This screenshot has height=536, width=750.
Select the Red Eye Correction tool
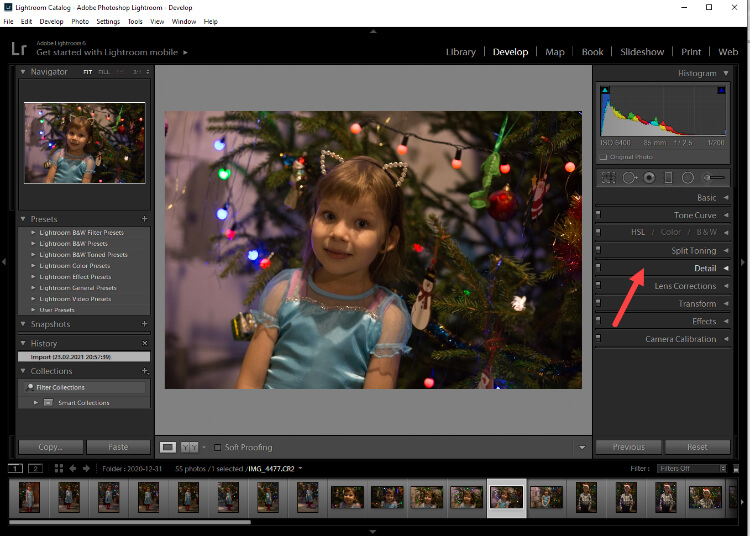coord(649,178)
